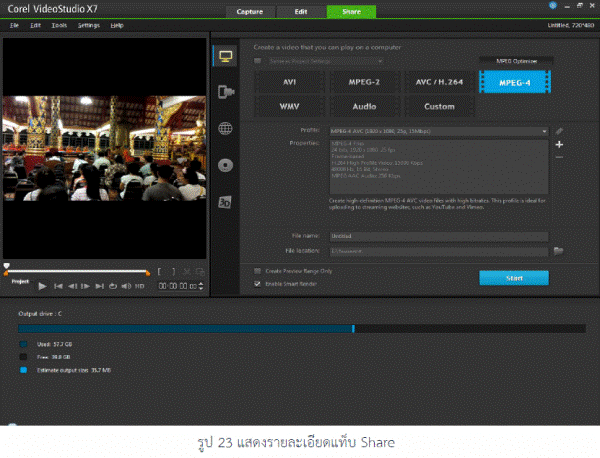Open the Help menu

117,25
